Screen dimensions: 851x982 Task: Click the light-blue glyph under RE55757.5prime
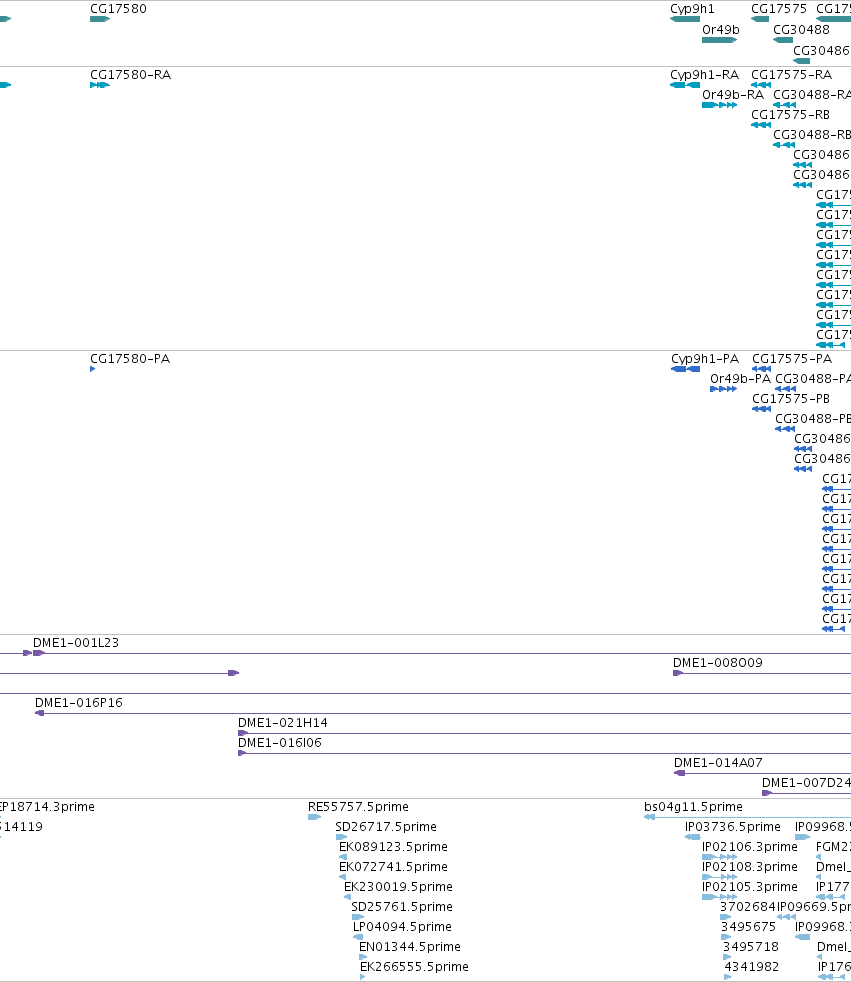(x=314, y=817)
